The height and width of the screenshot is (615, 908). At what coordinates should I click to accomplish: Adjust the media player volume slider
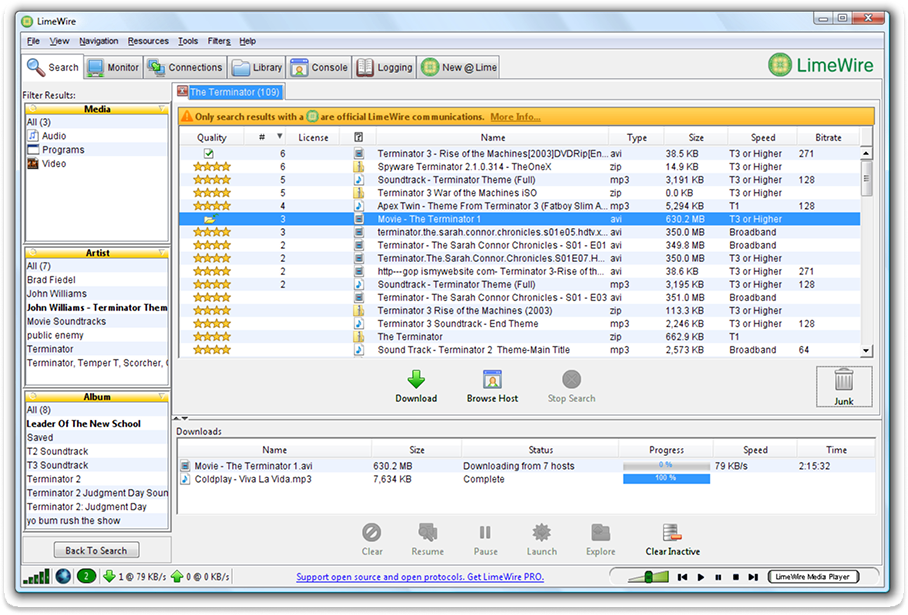pos(649,577)
